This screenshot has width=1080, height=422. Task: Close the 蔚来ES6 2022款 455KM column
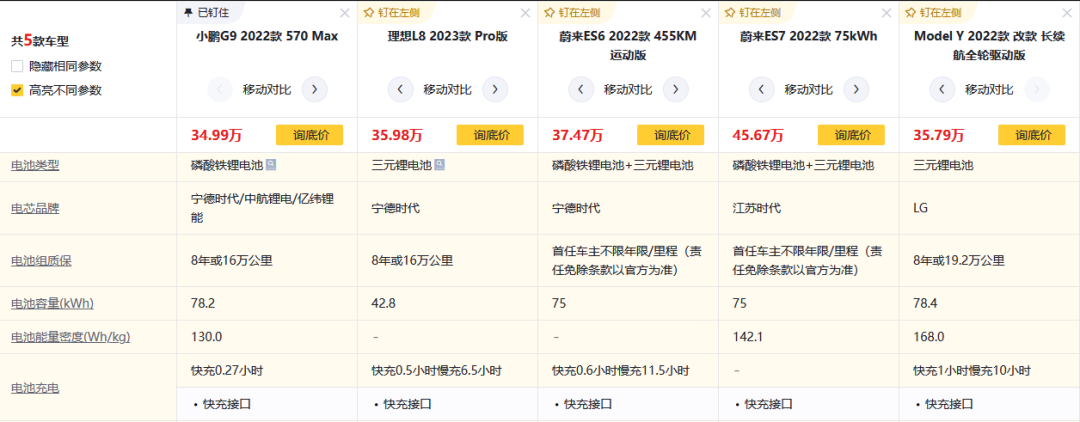click(705, 13)
